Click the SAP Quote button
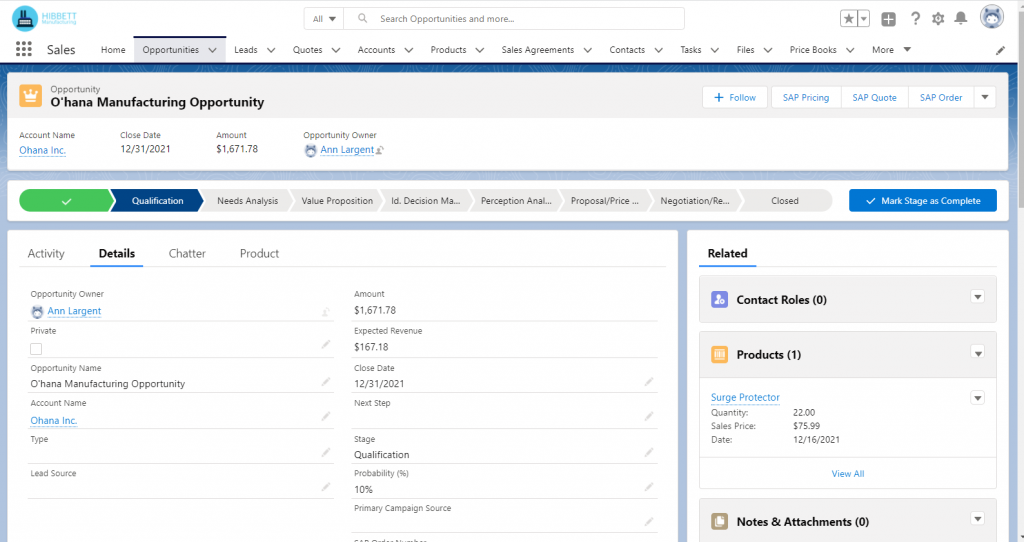The height and width of the screenshot is (542, 1024). [x=874, y=97]
